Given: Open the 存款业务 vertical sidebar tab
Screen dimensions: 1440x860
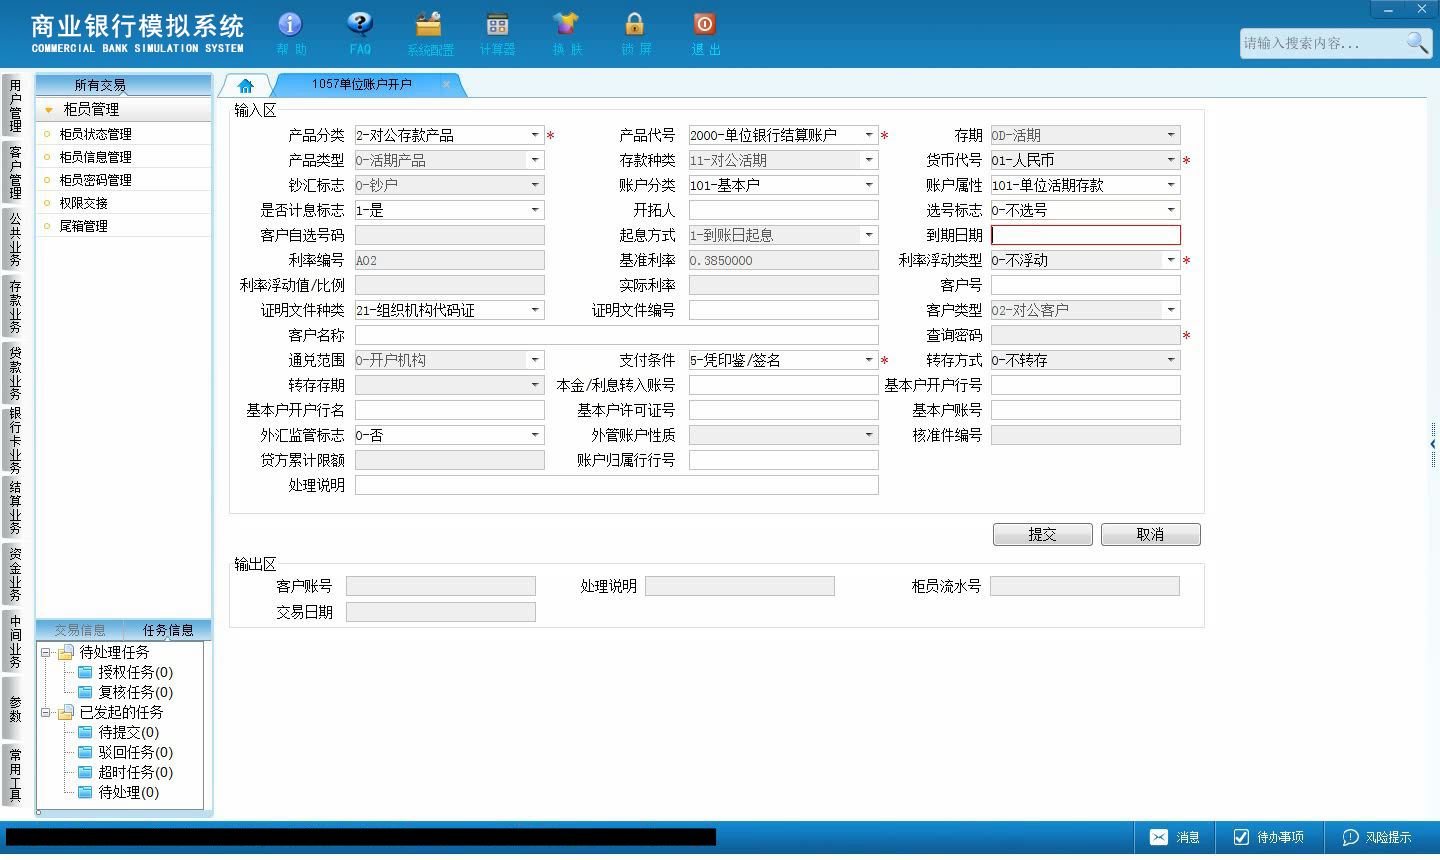Looking at the screenshot, I should tap(15, 305).
